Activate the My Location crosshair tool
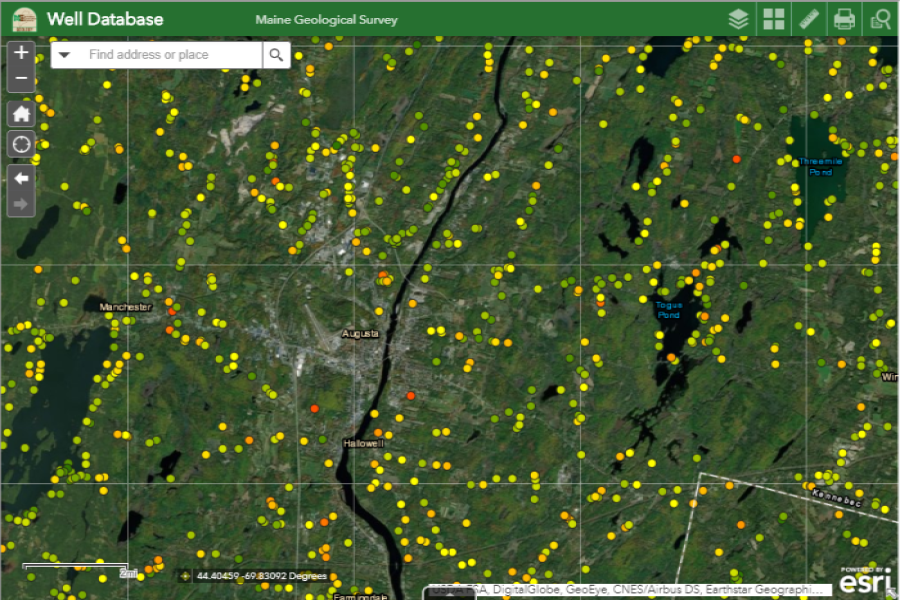Screen dimensions: 900x600 [x=20, y=144]
